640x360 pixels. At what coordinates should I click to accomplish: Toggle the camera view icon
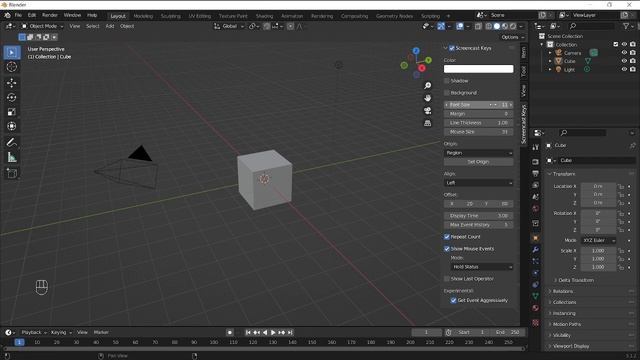click(x=427, y=111)
